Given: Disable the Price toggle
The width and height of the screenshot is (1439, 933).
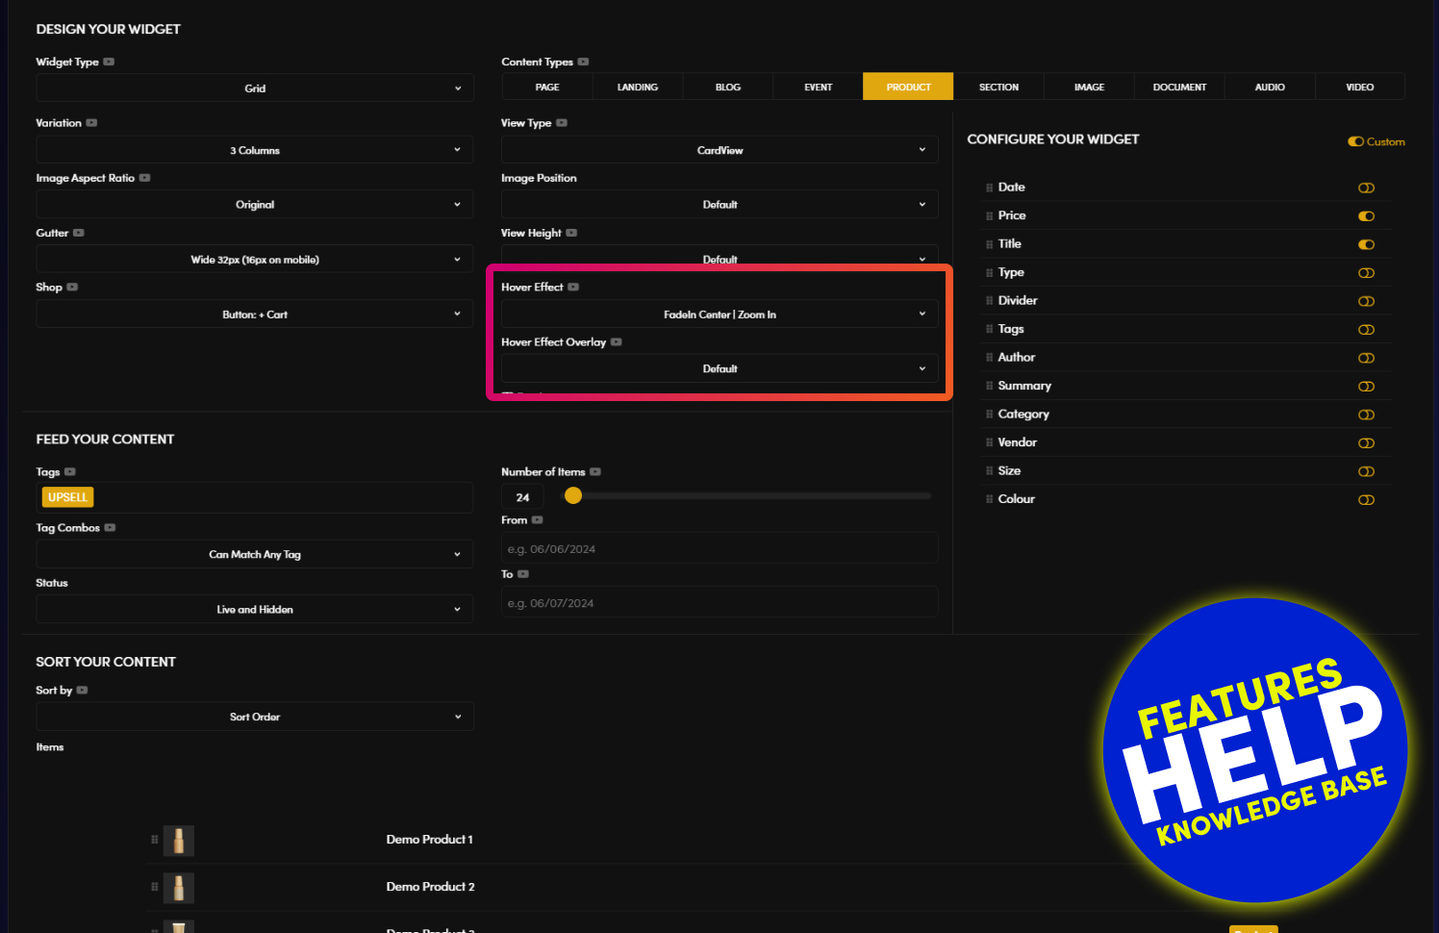Looking at the screenshot, I should [1366, 216].
